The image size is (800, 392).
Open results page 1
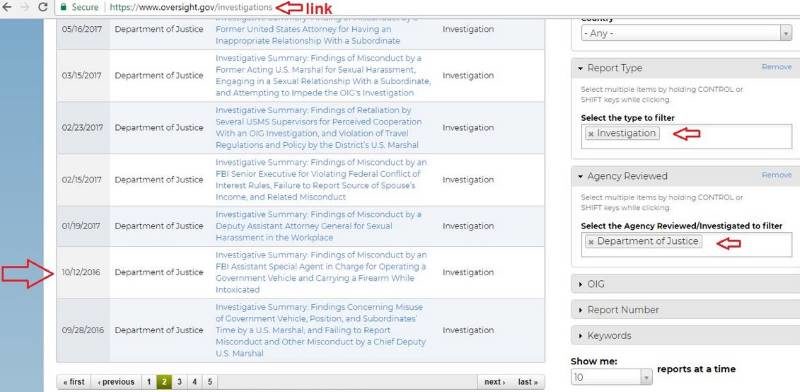coord(148,382)
